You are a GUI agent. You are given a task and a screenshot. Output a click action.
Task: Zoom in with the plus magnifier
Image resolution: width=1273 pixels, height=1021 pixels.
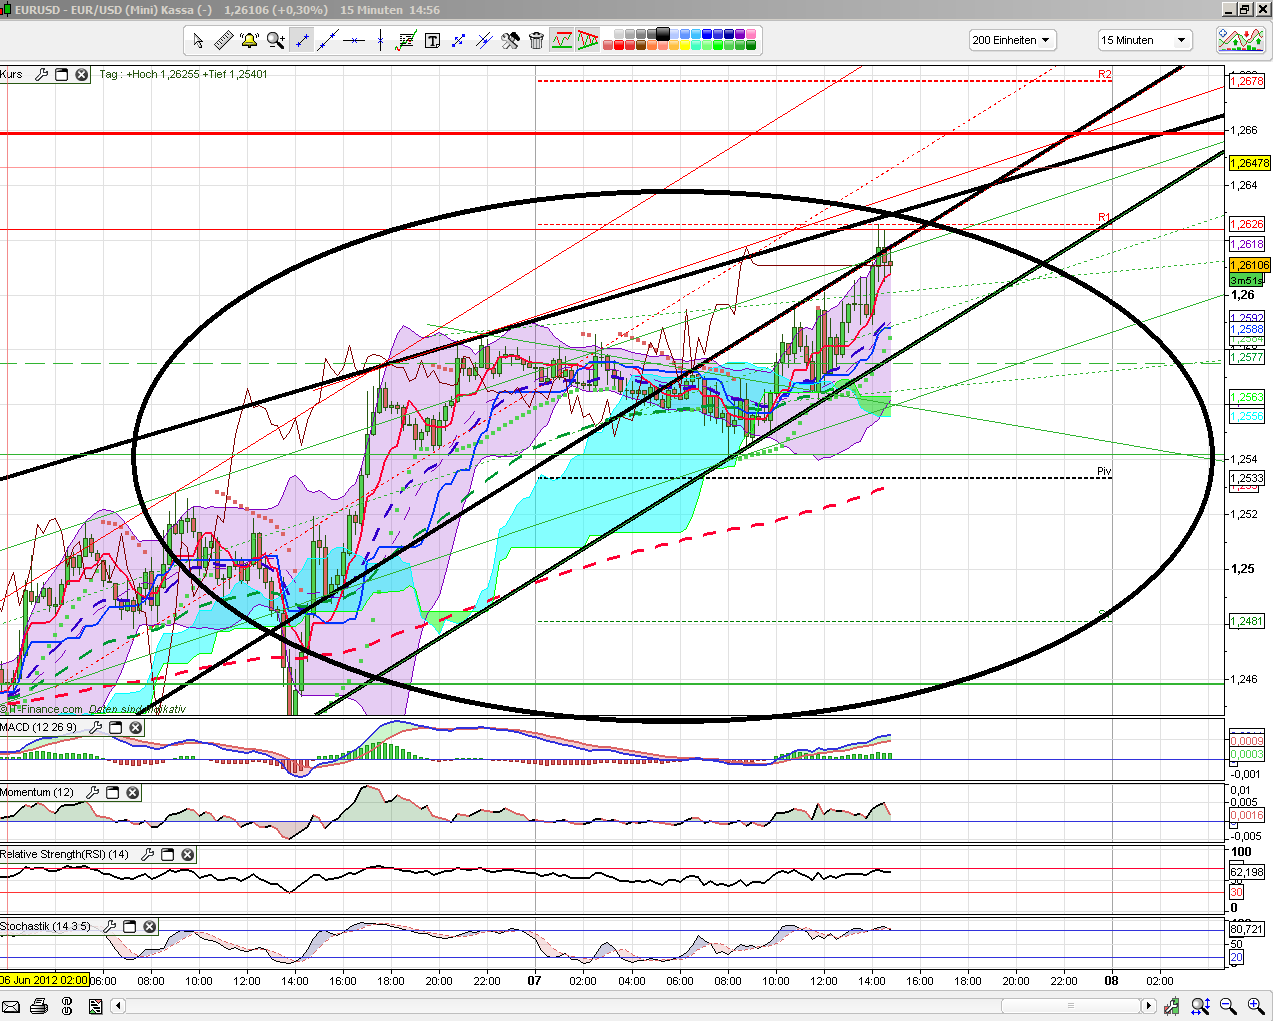[1255, 1006]
